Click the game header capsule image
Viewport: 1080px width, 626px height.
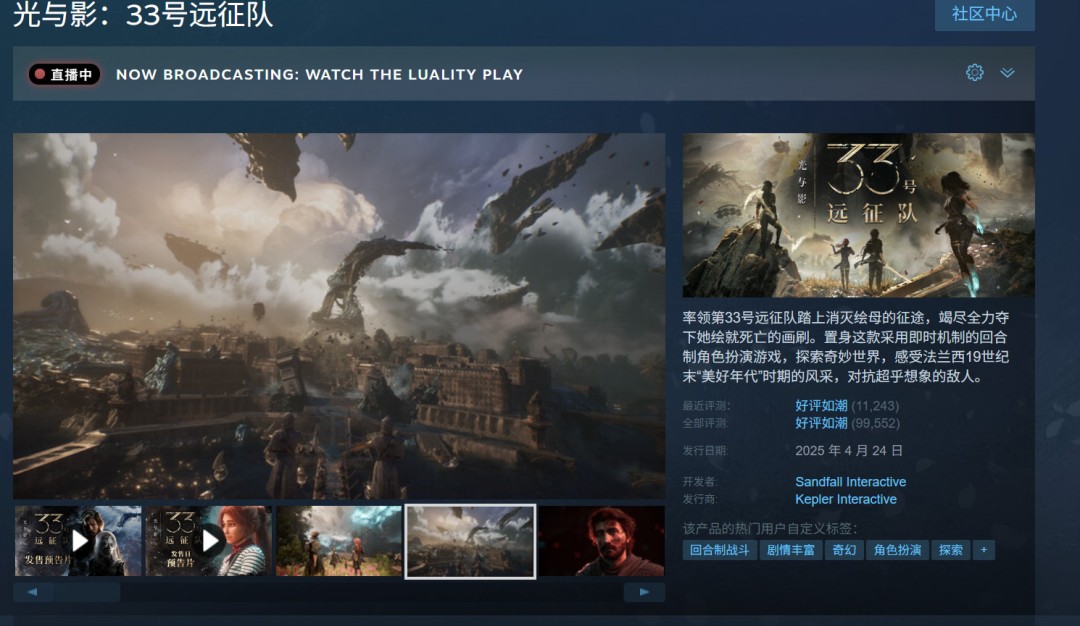858,215
